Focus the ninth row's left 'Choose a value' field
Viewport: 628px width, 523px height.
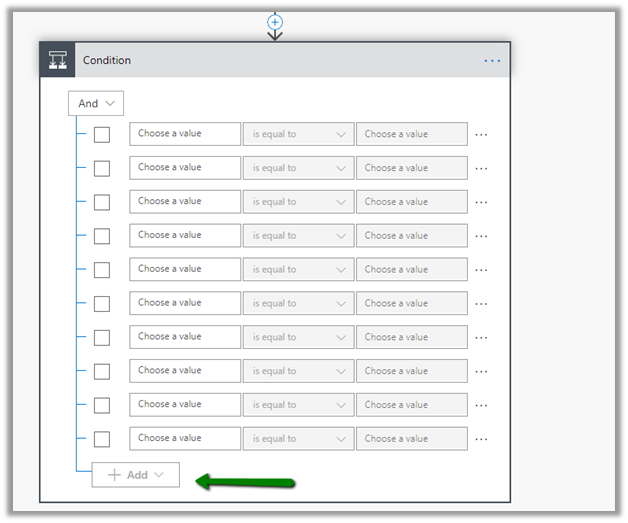(185, 405)
